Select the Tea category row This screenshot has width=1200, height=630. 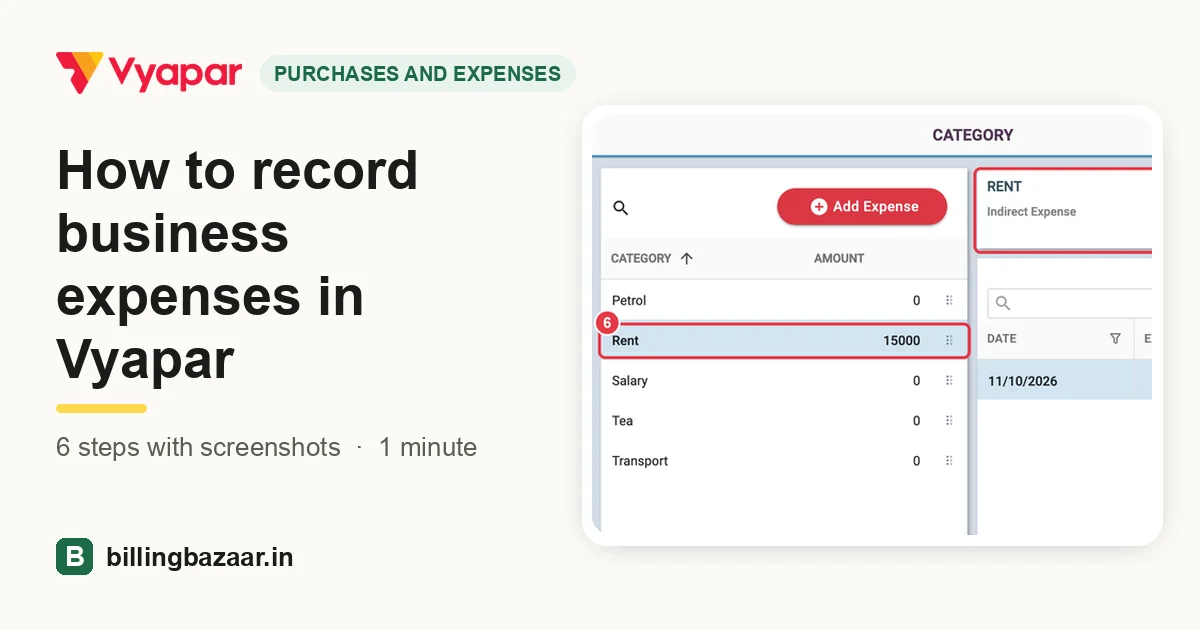pos(783,421)
